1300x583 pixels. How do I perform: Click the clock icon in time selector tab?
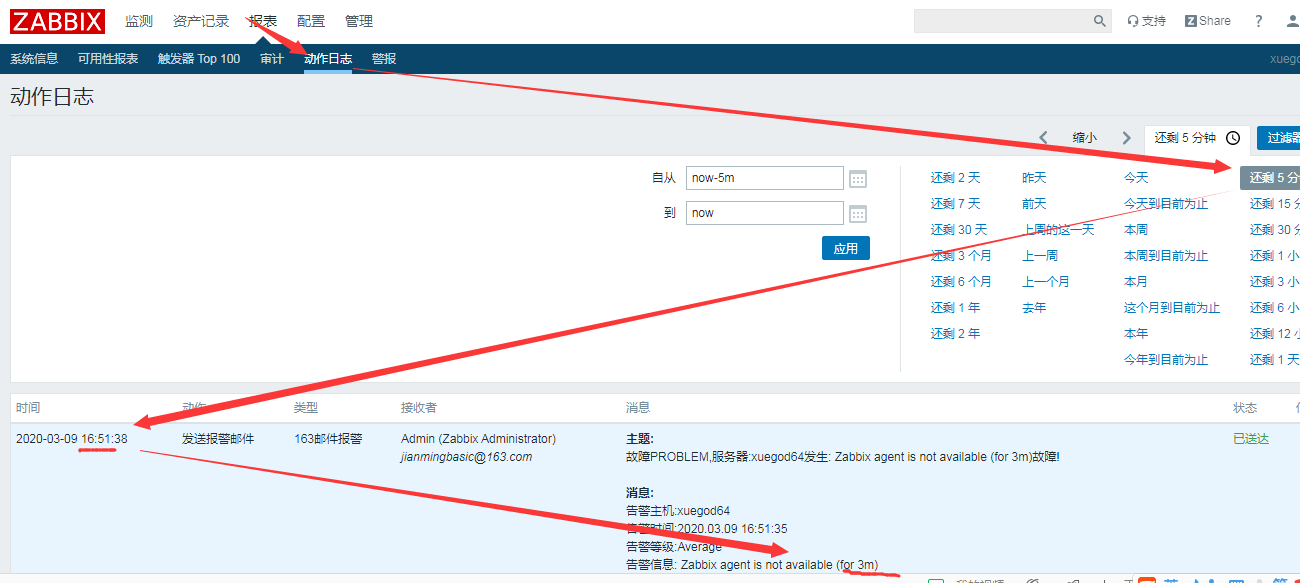coord(1233,138)
